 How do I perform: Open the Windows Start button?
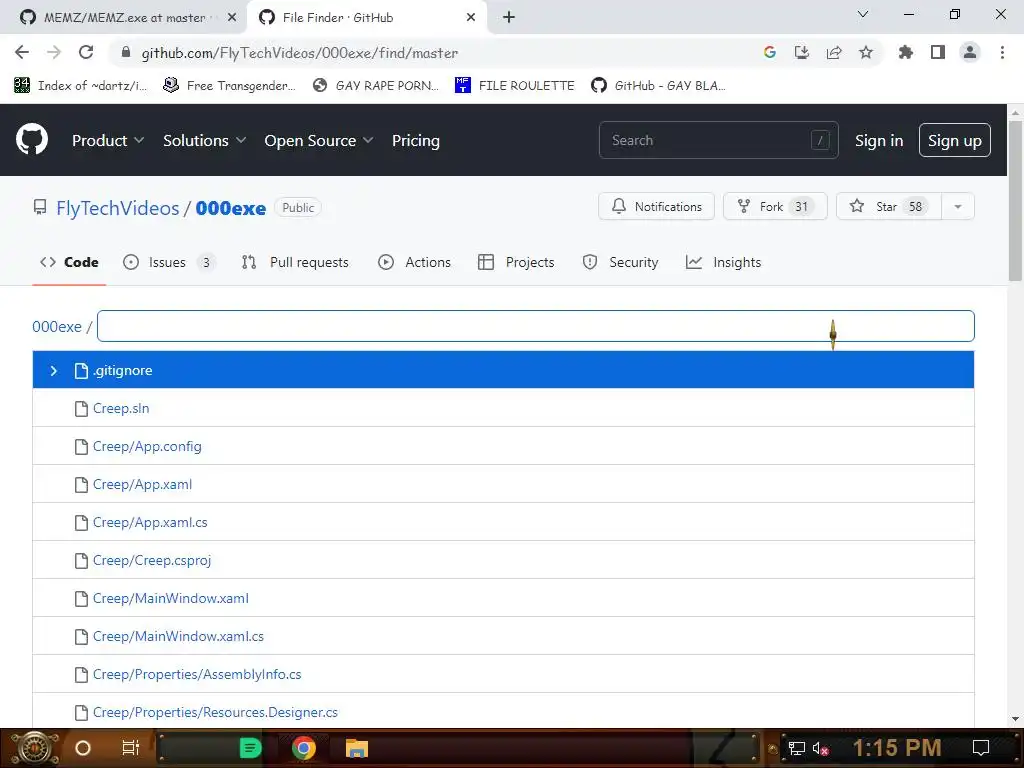pyautogui.click(x=35, y=748)
